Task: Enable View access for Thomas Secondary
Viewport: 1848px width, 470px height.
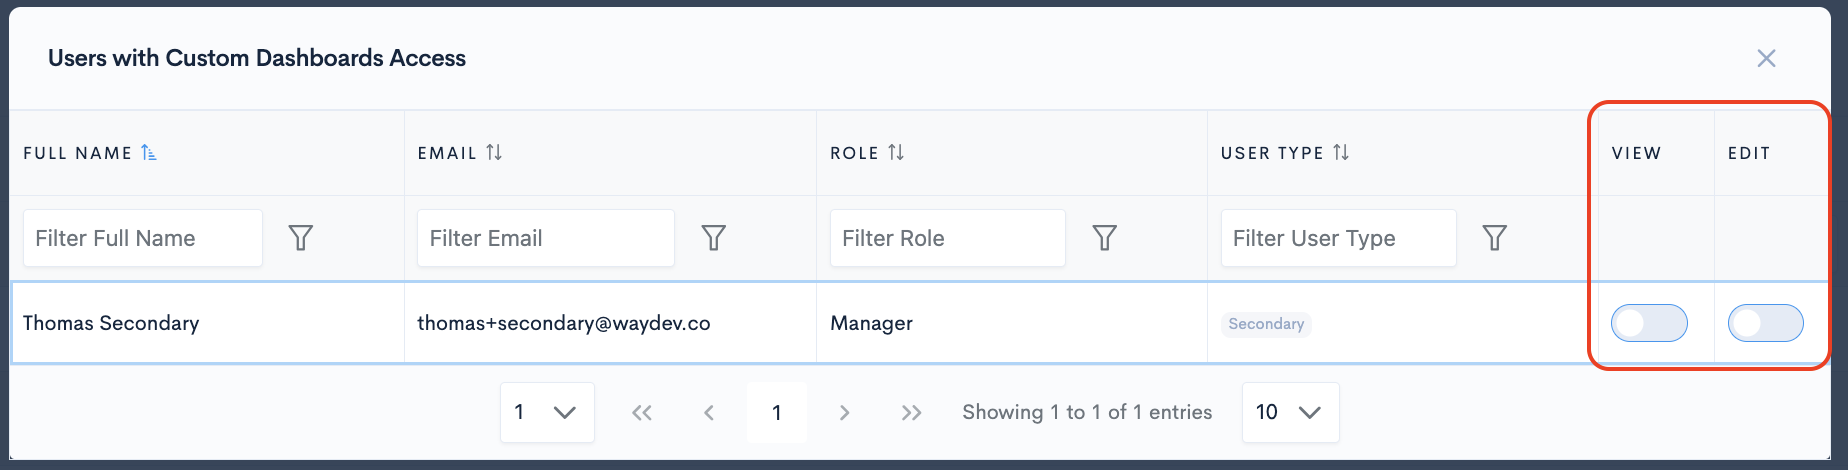Action: coord(1648,324)
